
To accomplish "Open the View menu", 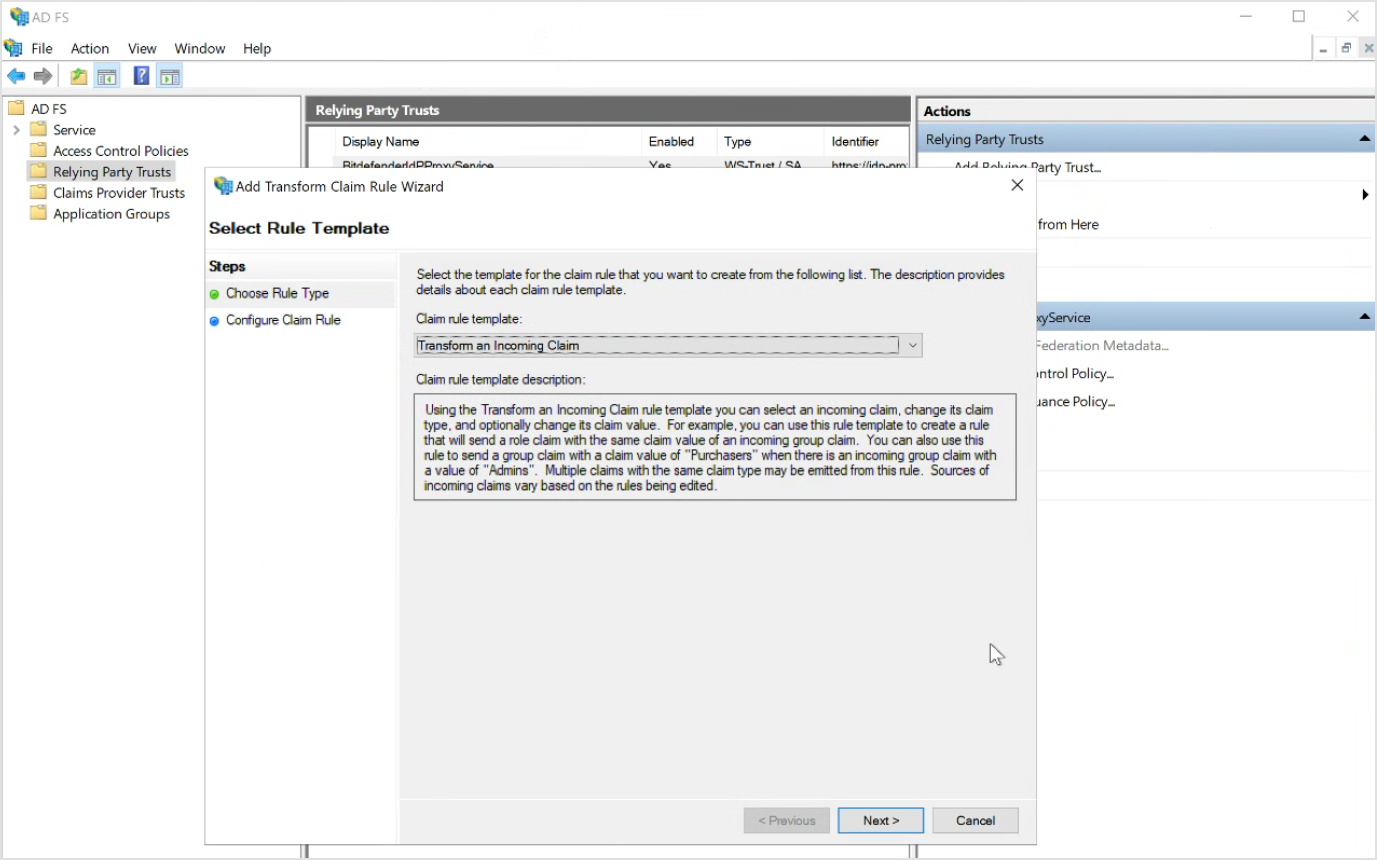I will (x=142, y=48).
